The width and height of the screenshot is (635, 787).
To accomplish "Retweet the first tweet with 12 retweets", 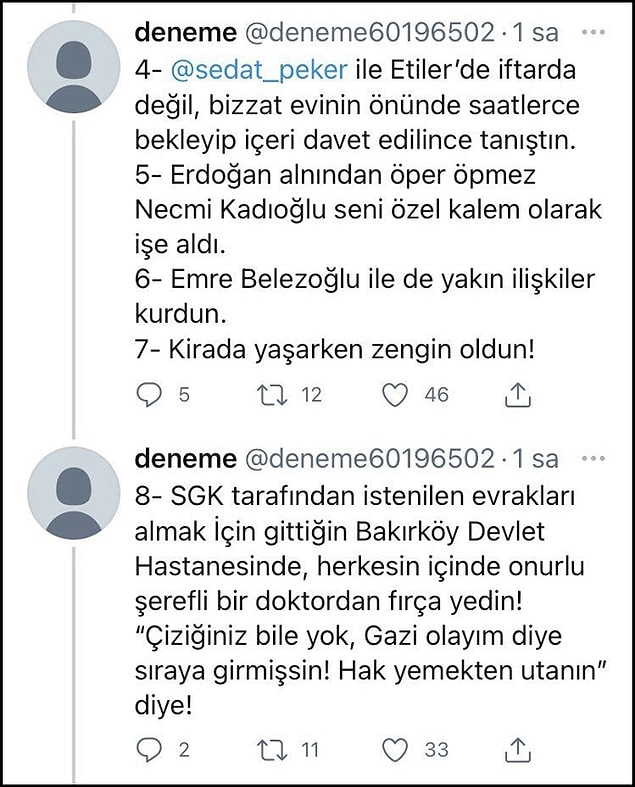I will click(x=272, y=395).
